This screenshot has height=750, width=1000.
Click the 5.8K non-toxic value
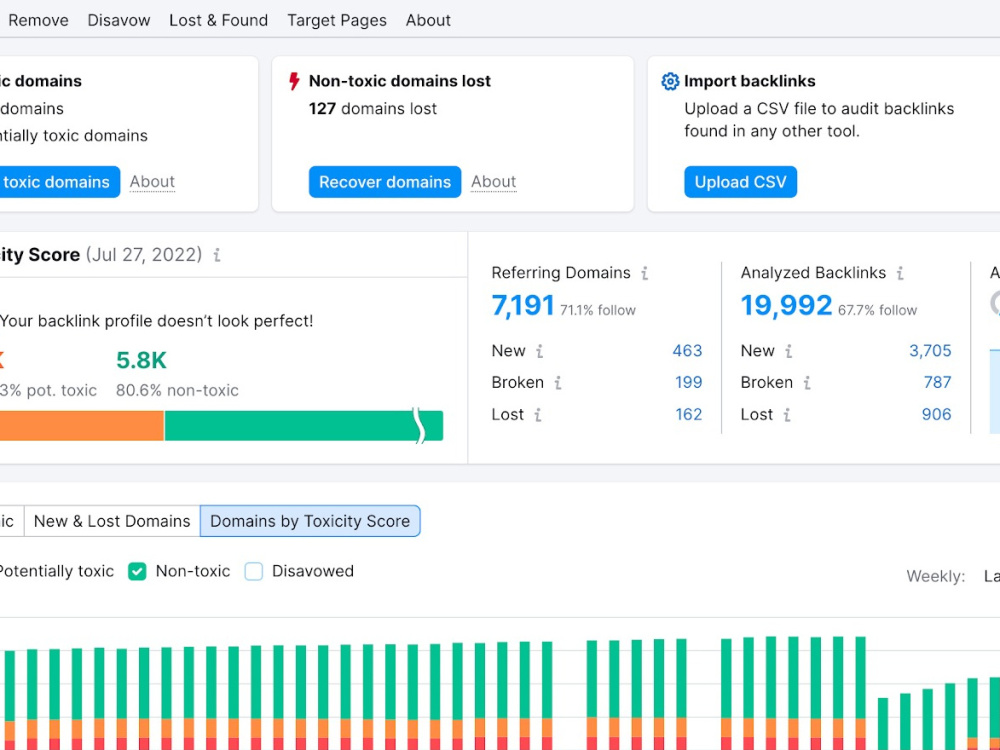[x=141, y=361]
